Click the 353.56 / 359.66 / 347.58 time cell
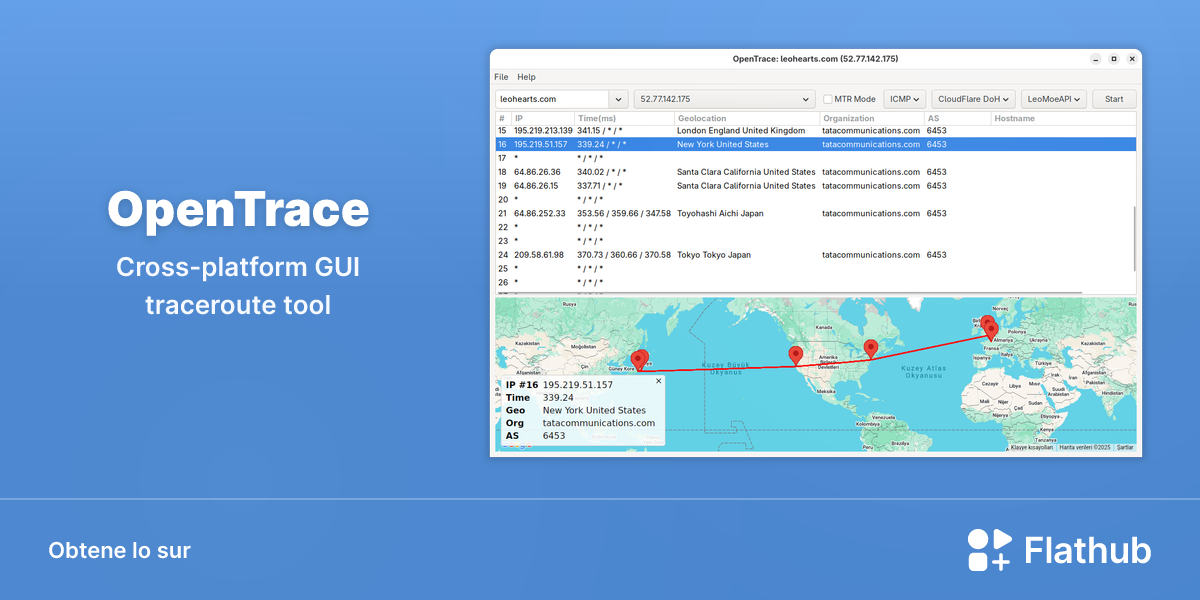The image size is (1200, 600). [x=624, y=213]
